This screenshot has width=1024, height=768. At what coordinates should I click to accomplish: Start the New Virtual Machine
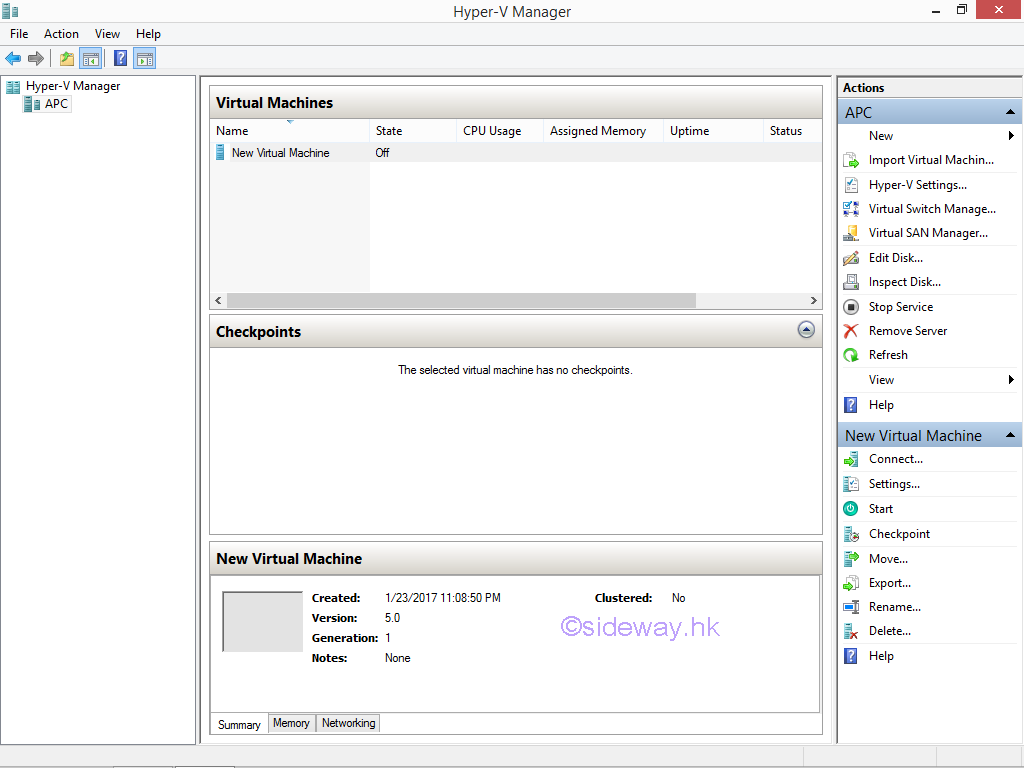pos(880,509)
